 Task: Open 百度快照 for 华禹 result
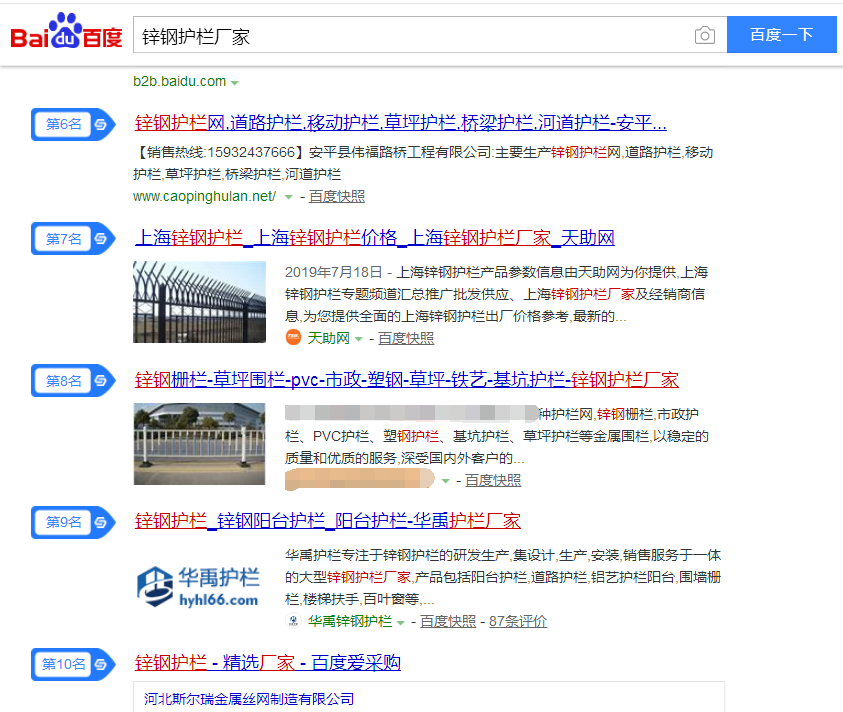pyautogui.click(x=448, y=621)
